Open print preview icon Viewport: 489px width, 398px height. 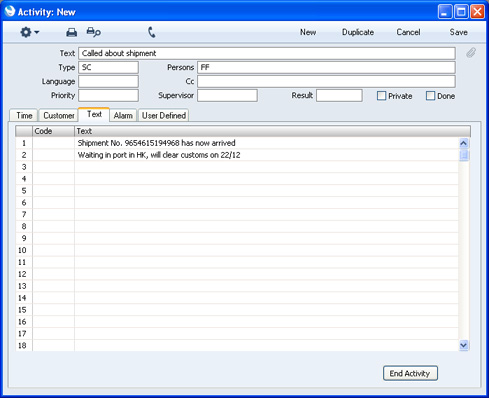tap(93, 32)
